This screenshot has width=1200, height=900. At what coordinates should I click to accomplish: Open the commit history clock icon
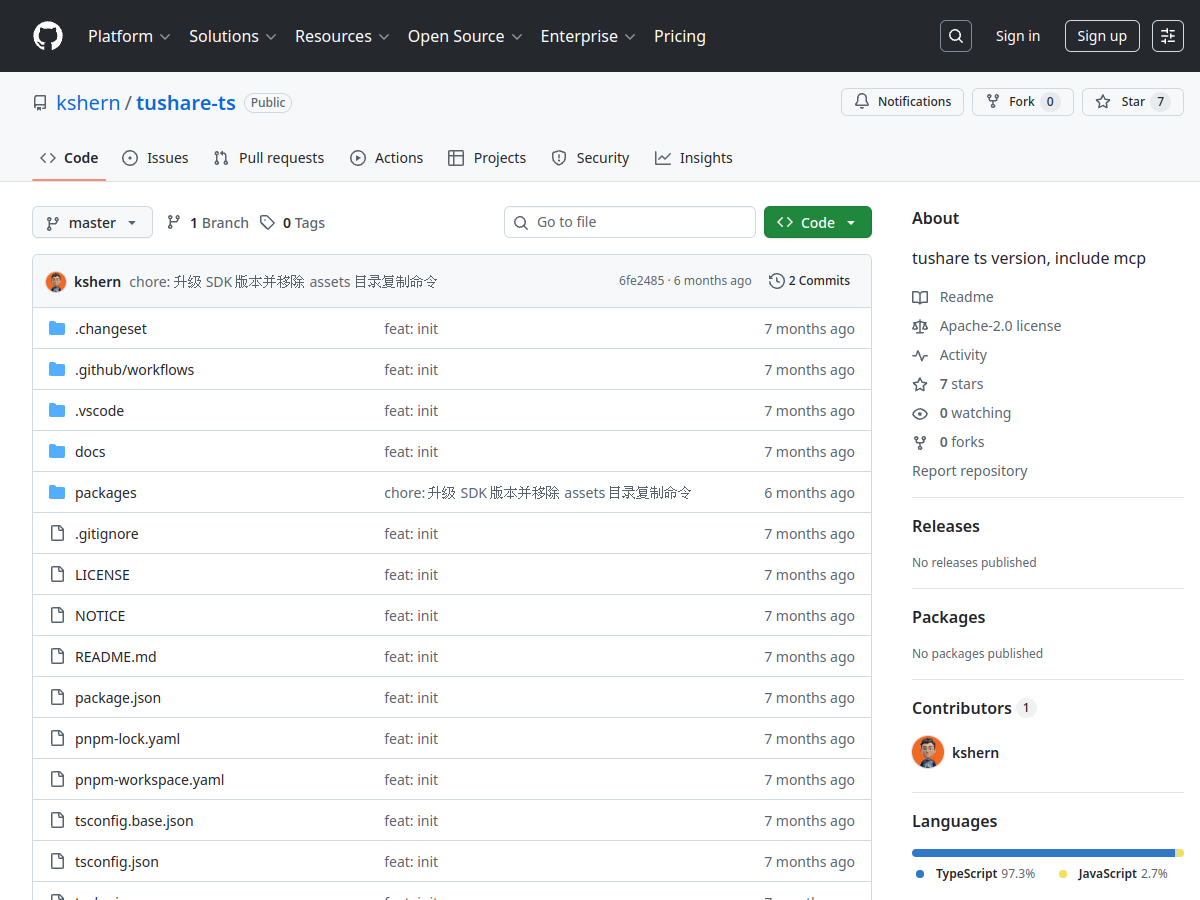click(777, 281)
